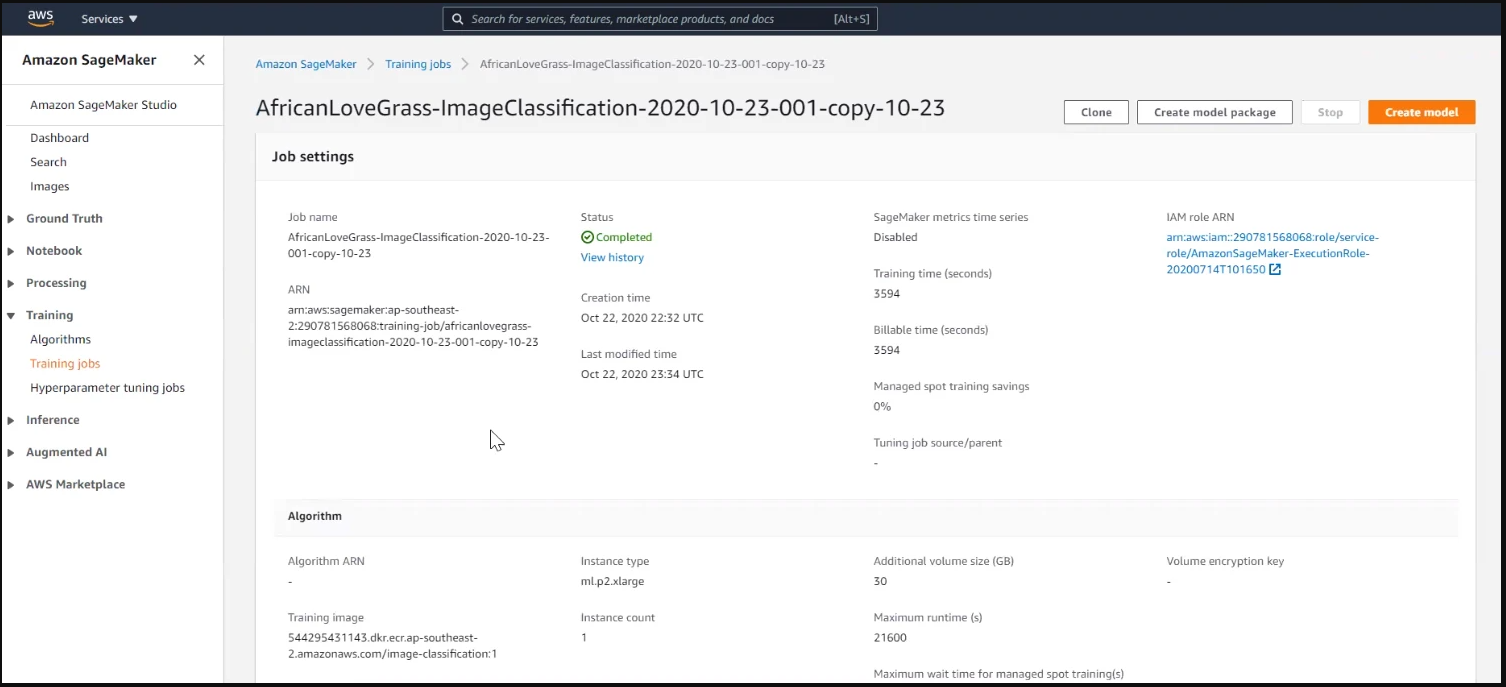Viewport: 1506px width, 687px height.
Task: Select Training jobs in sidebar
Action: tap(65, 364)
